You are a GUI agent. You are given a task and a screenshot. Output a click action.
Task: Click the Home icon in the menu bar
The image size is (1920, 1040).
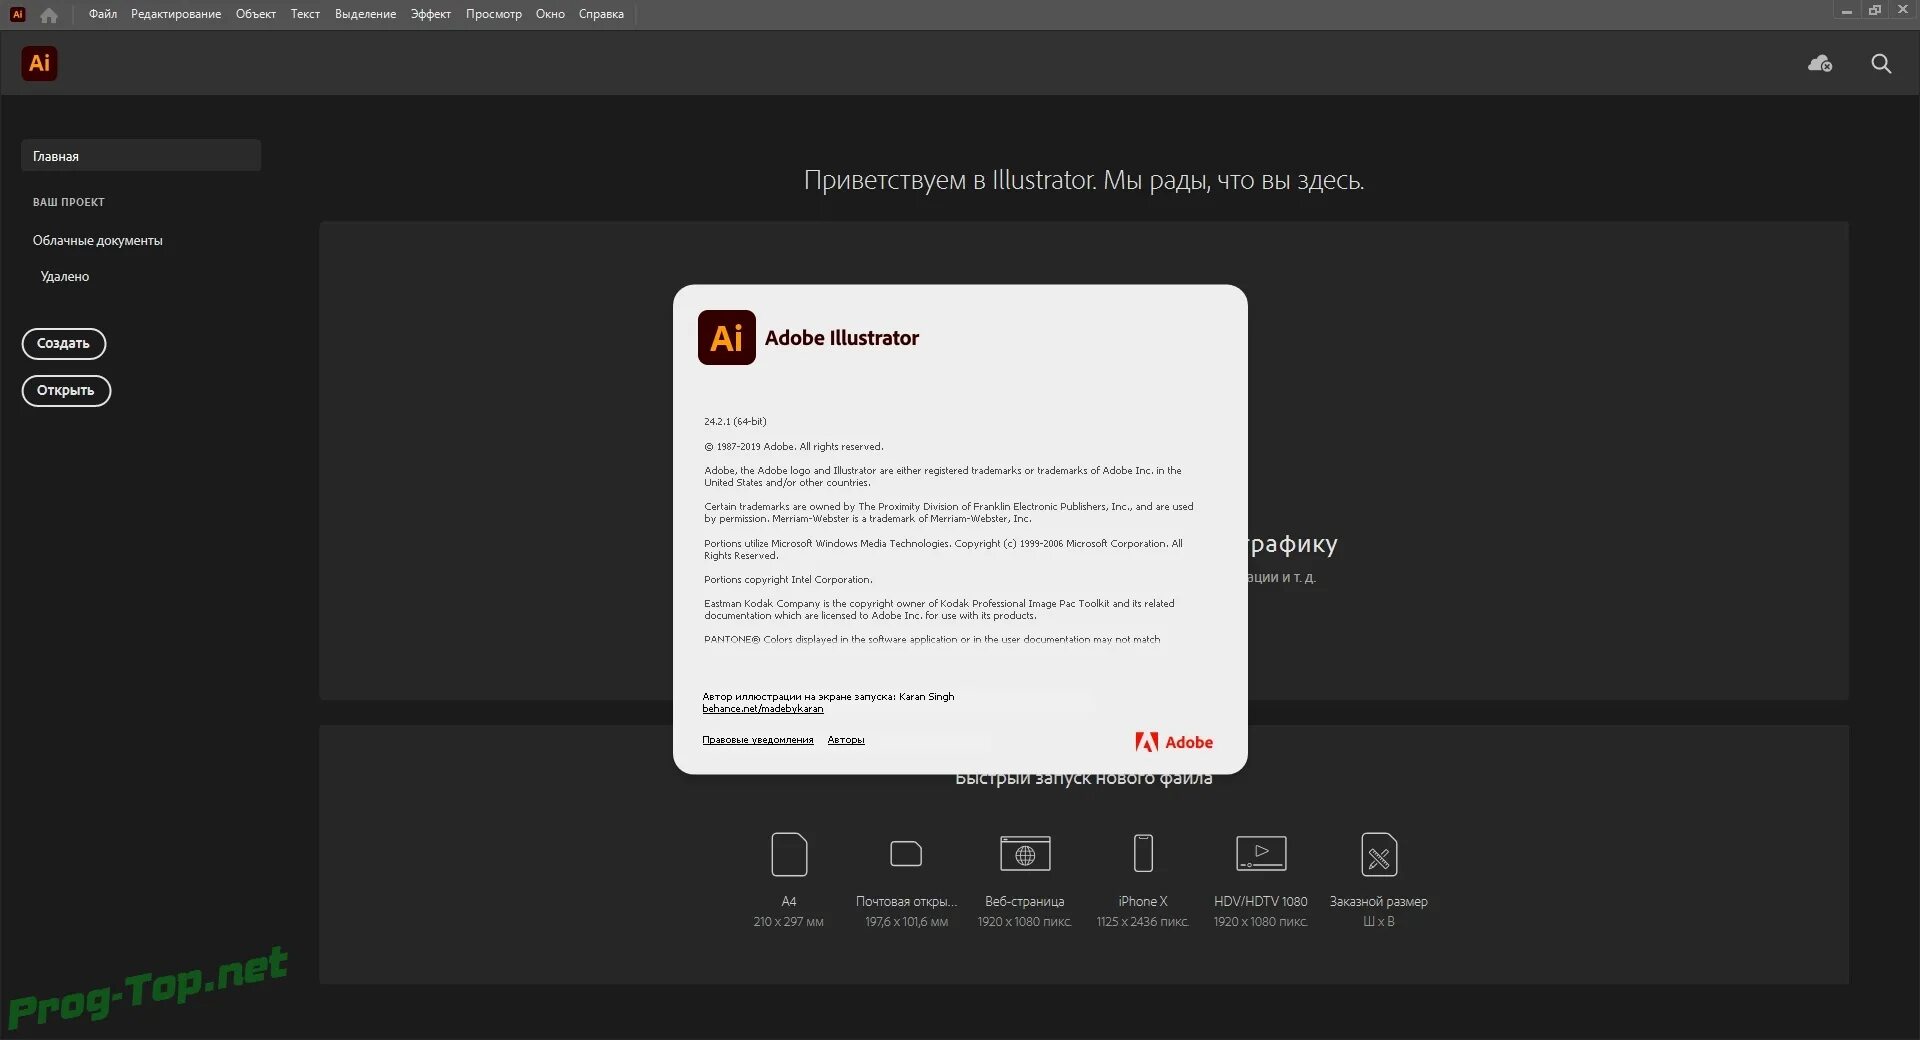49,15
